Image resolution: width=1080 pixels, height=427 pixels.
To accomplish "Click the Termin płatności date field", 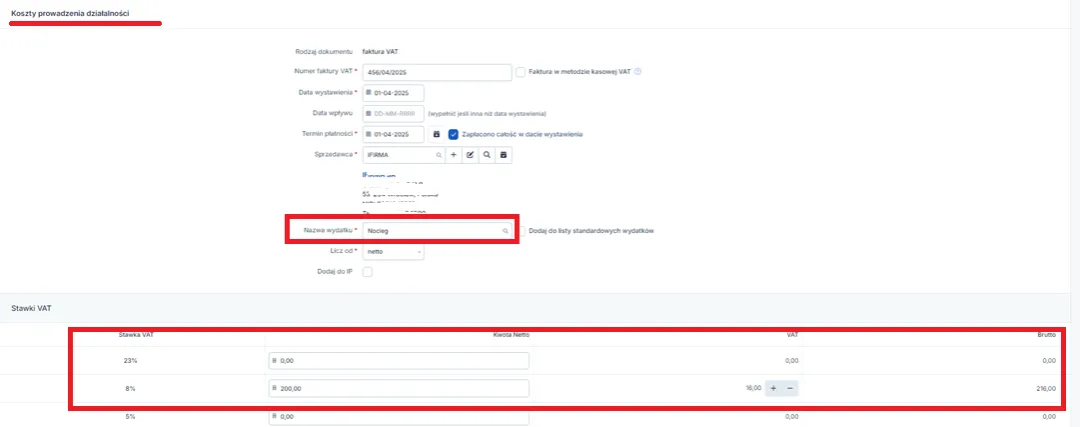I will pyautogui.click(x=393, y=134).
